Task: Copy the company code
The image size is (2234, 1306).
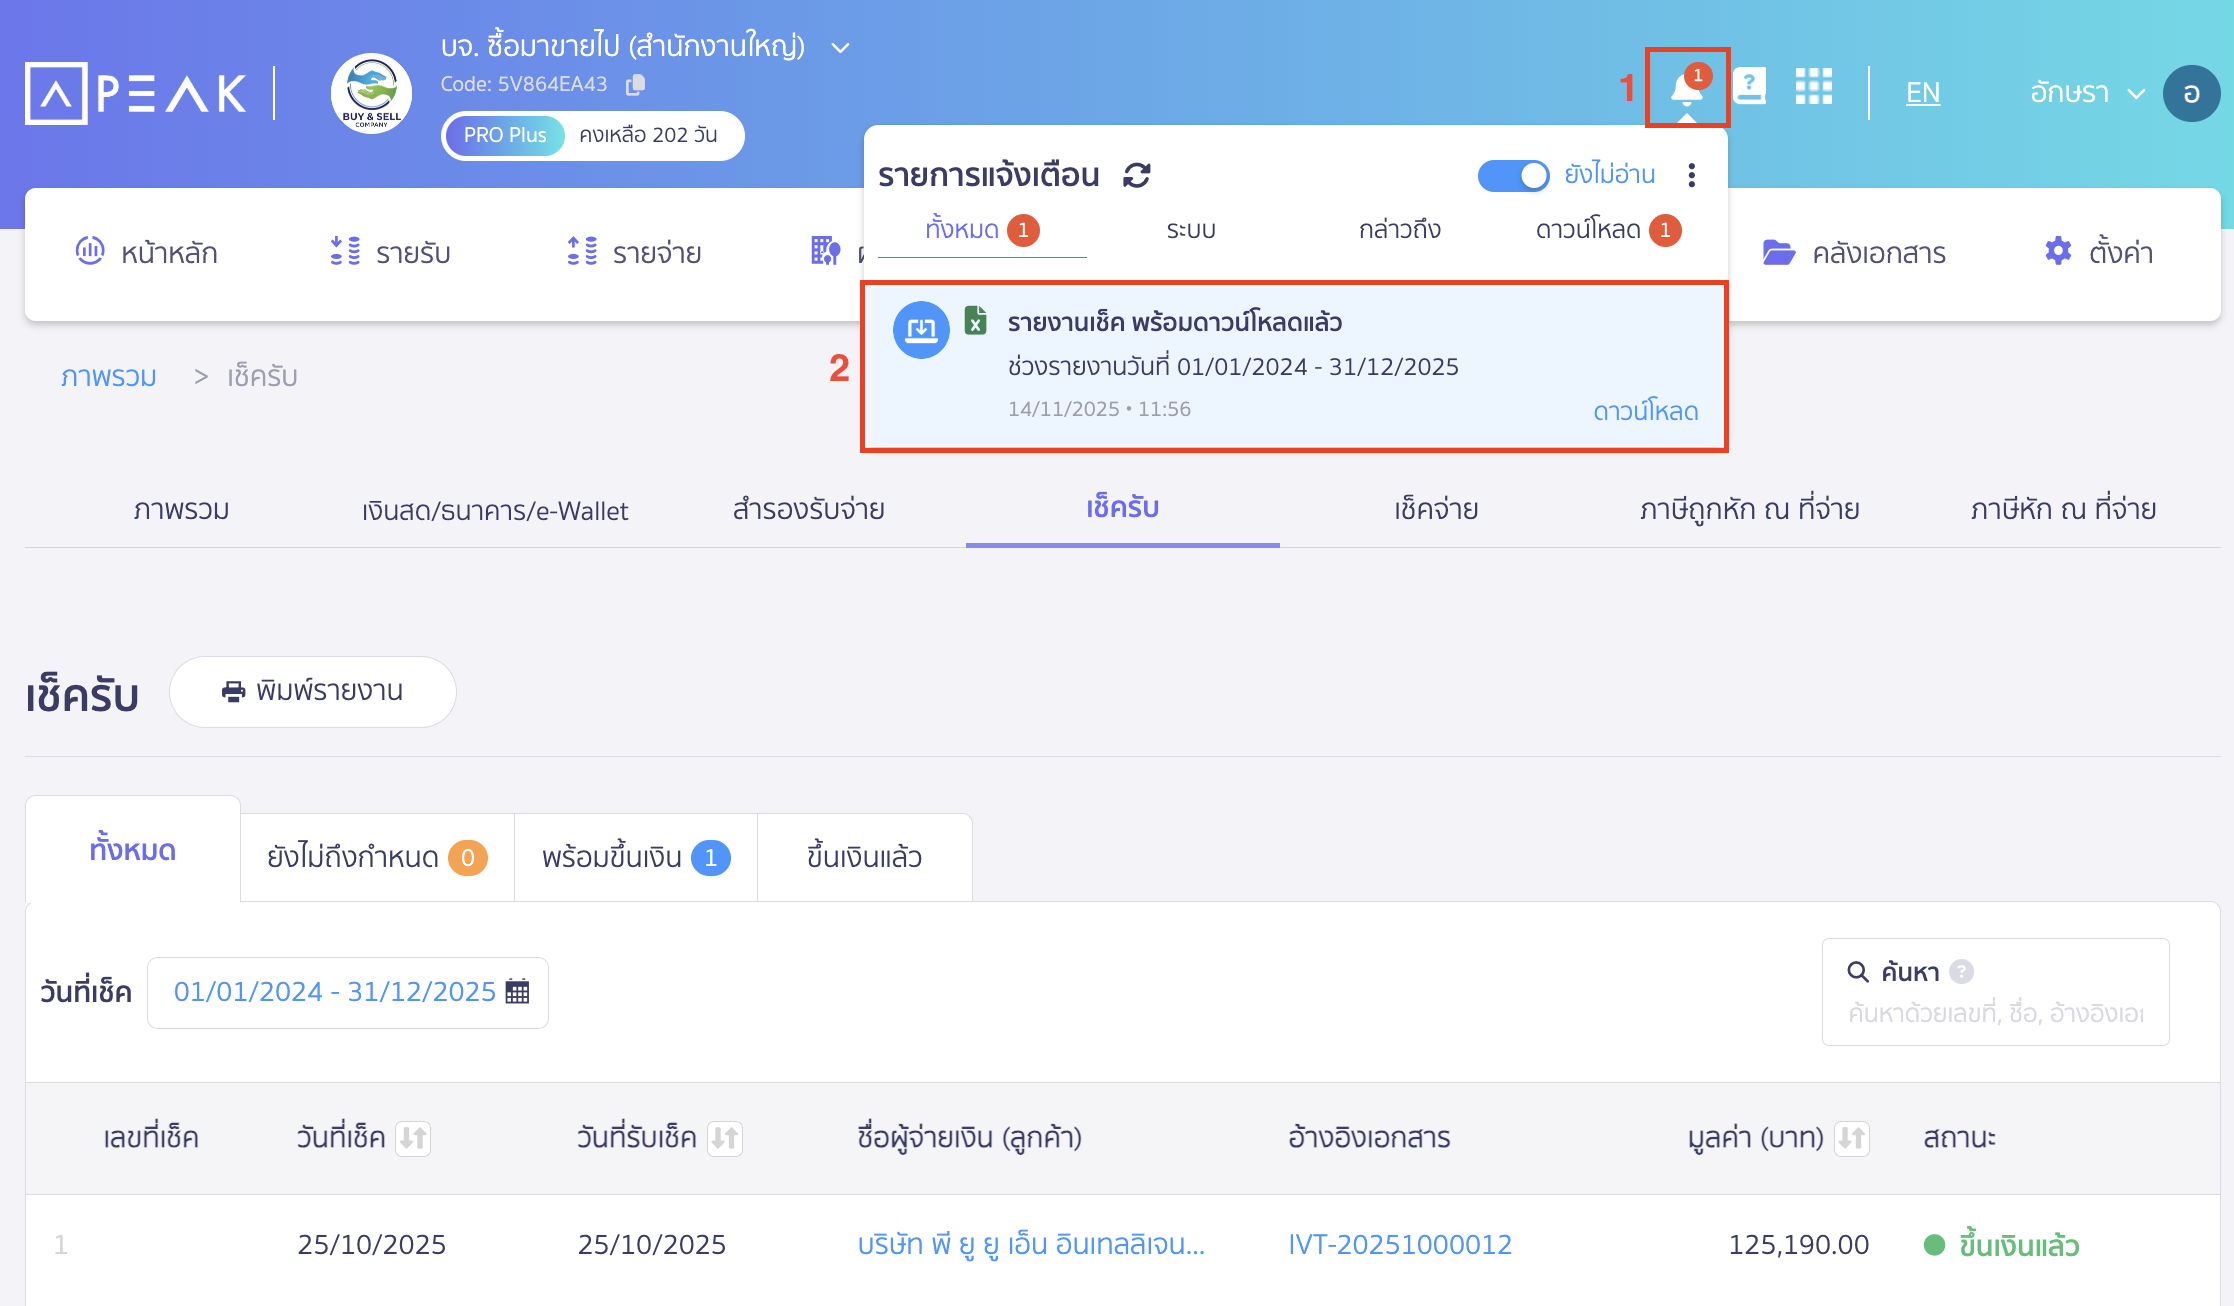Action: [635, 85]
